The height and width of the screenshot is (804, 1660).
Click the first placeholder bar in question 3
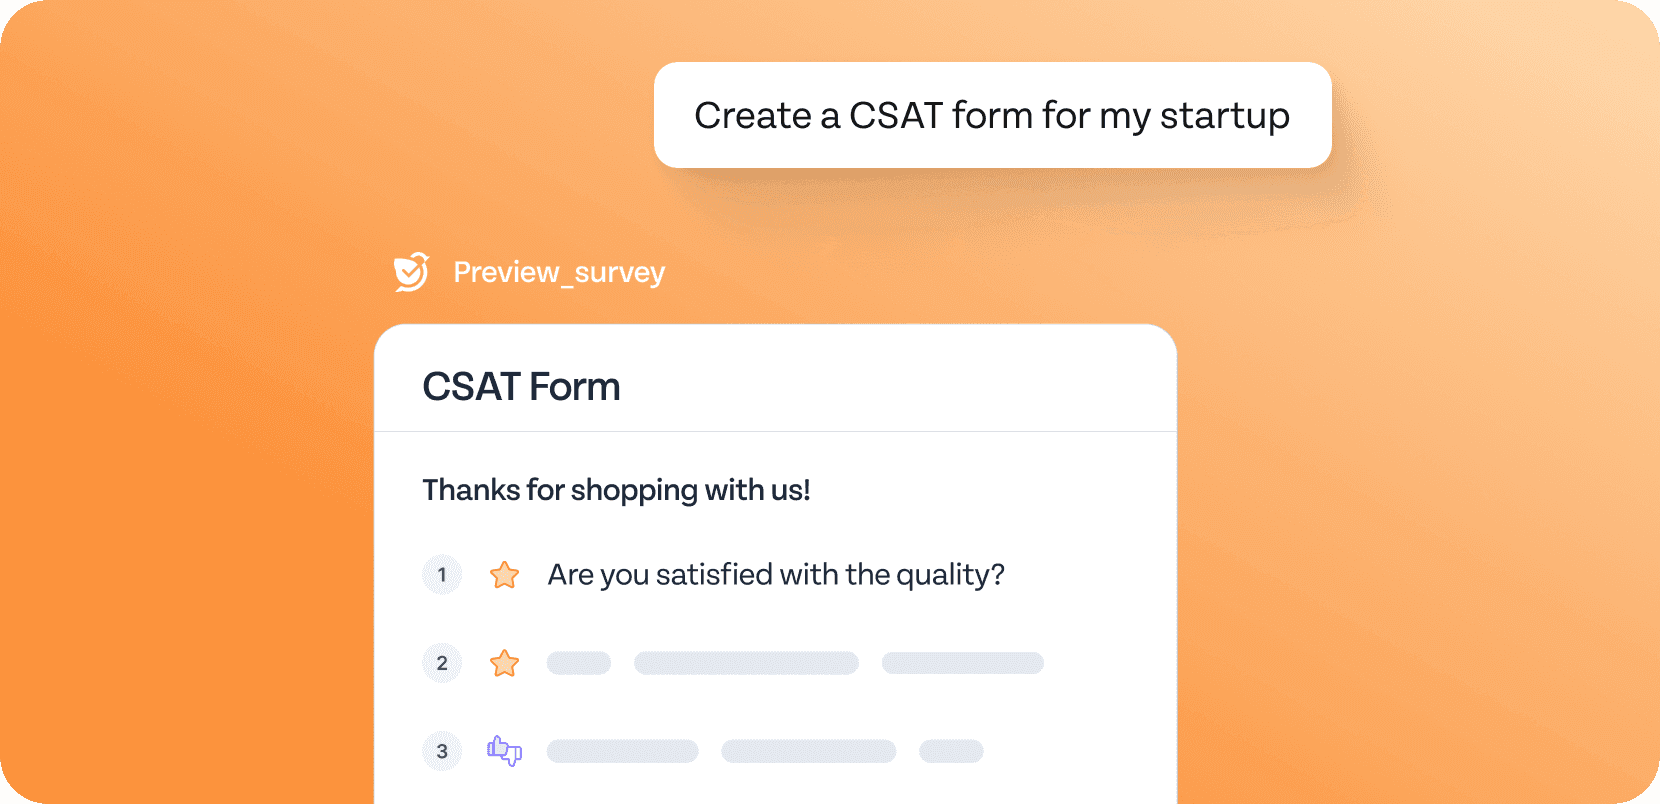tap(622, 751)
